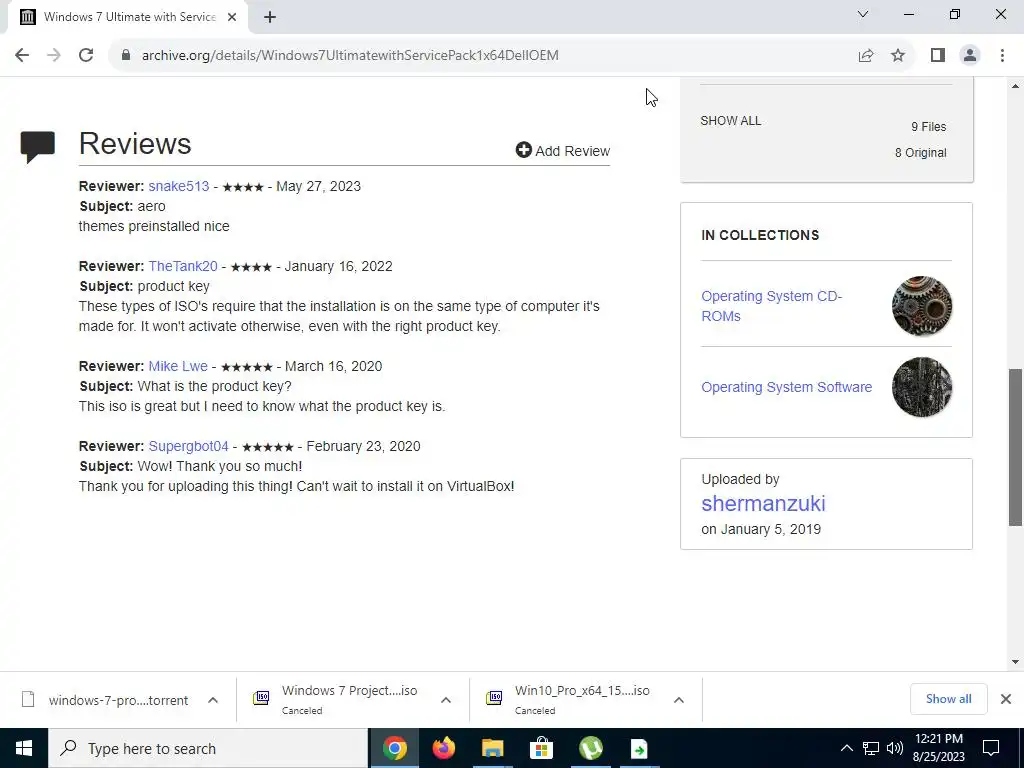Image resolution: width=1024 pixels, height=768 pixels.
Task: Click the 9 Files count
Action: [929, 127]
